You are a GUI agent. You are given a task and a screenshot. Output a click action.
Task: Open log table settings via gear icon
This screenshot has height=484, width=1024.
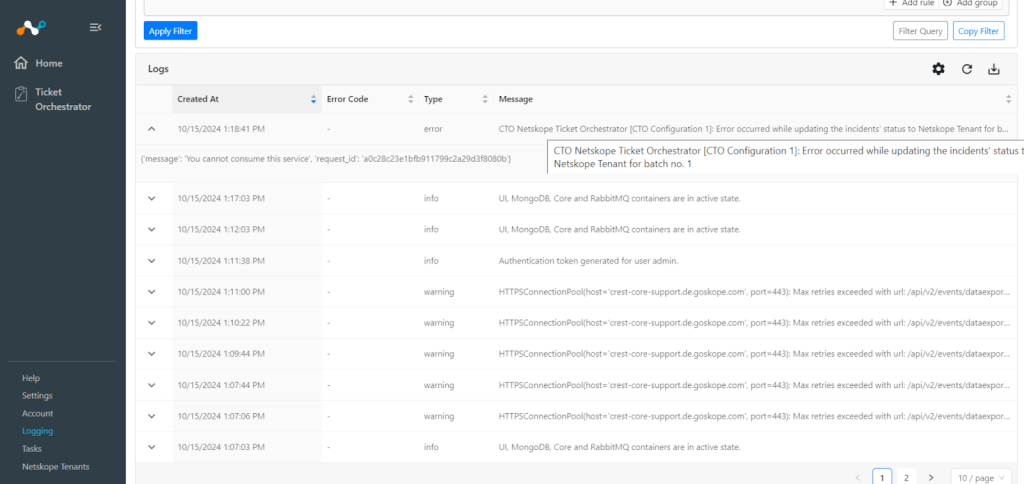coord(938,69)
